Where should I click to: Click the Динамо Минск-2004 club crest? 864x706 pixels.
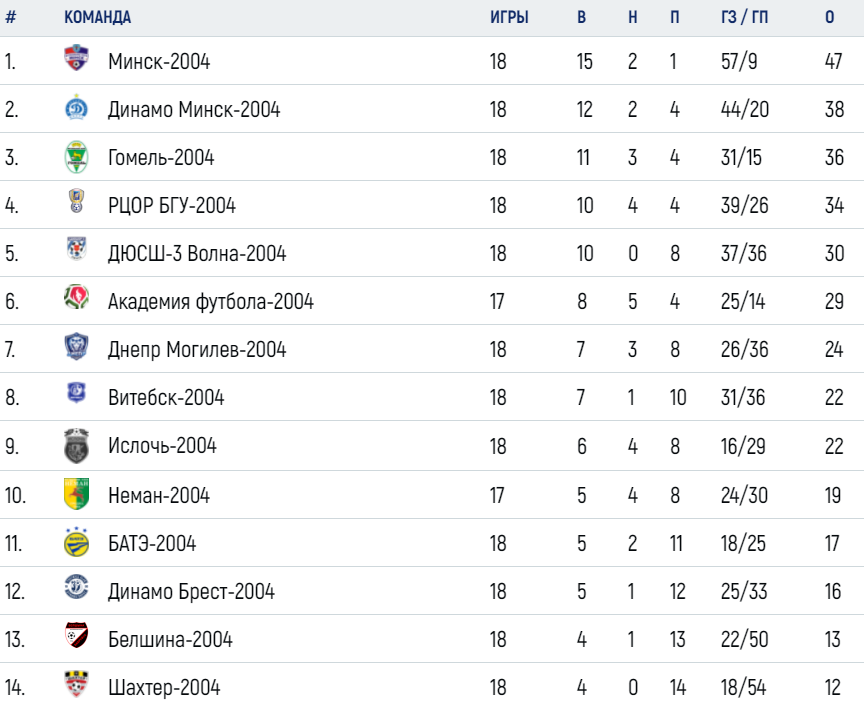[76, 107]
